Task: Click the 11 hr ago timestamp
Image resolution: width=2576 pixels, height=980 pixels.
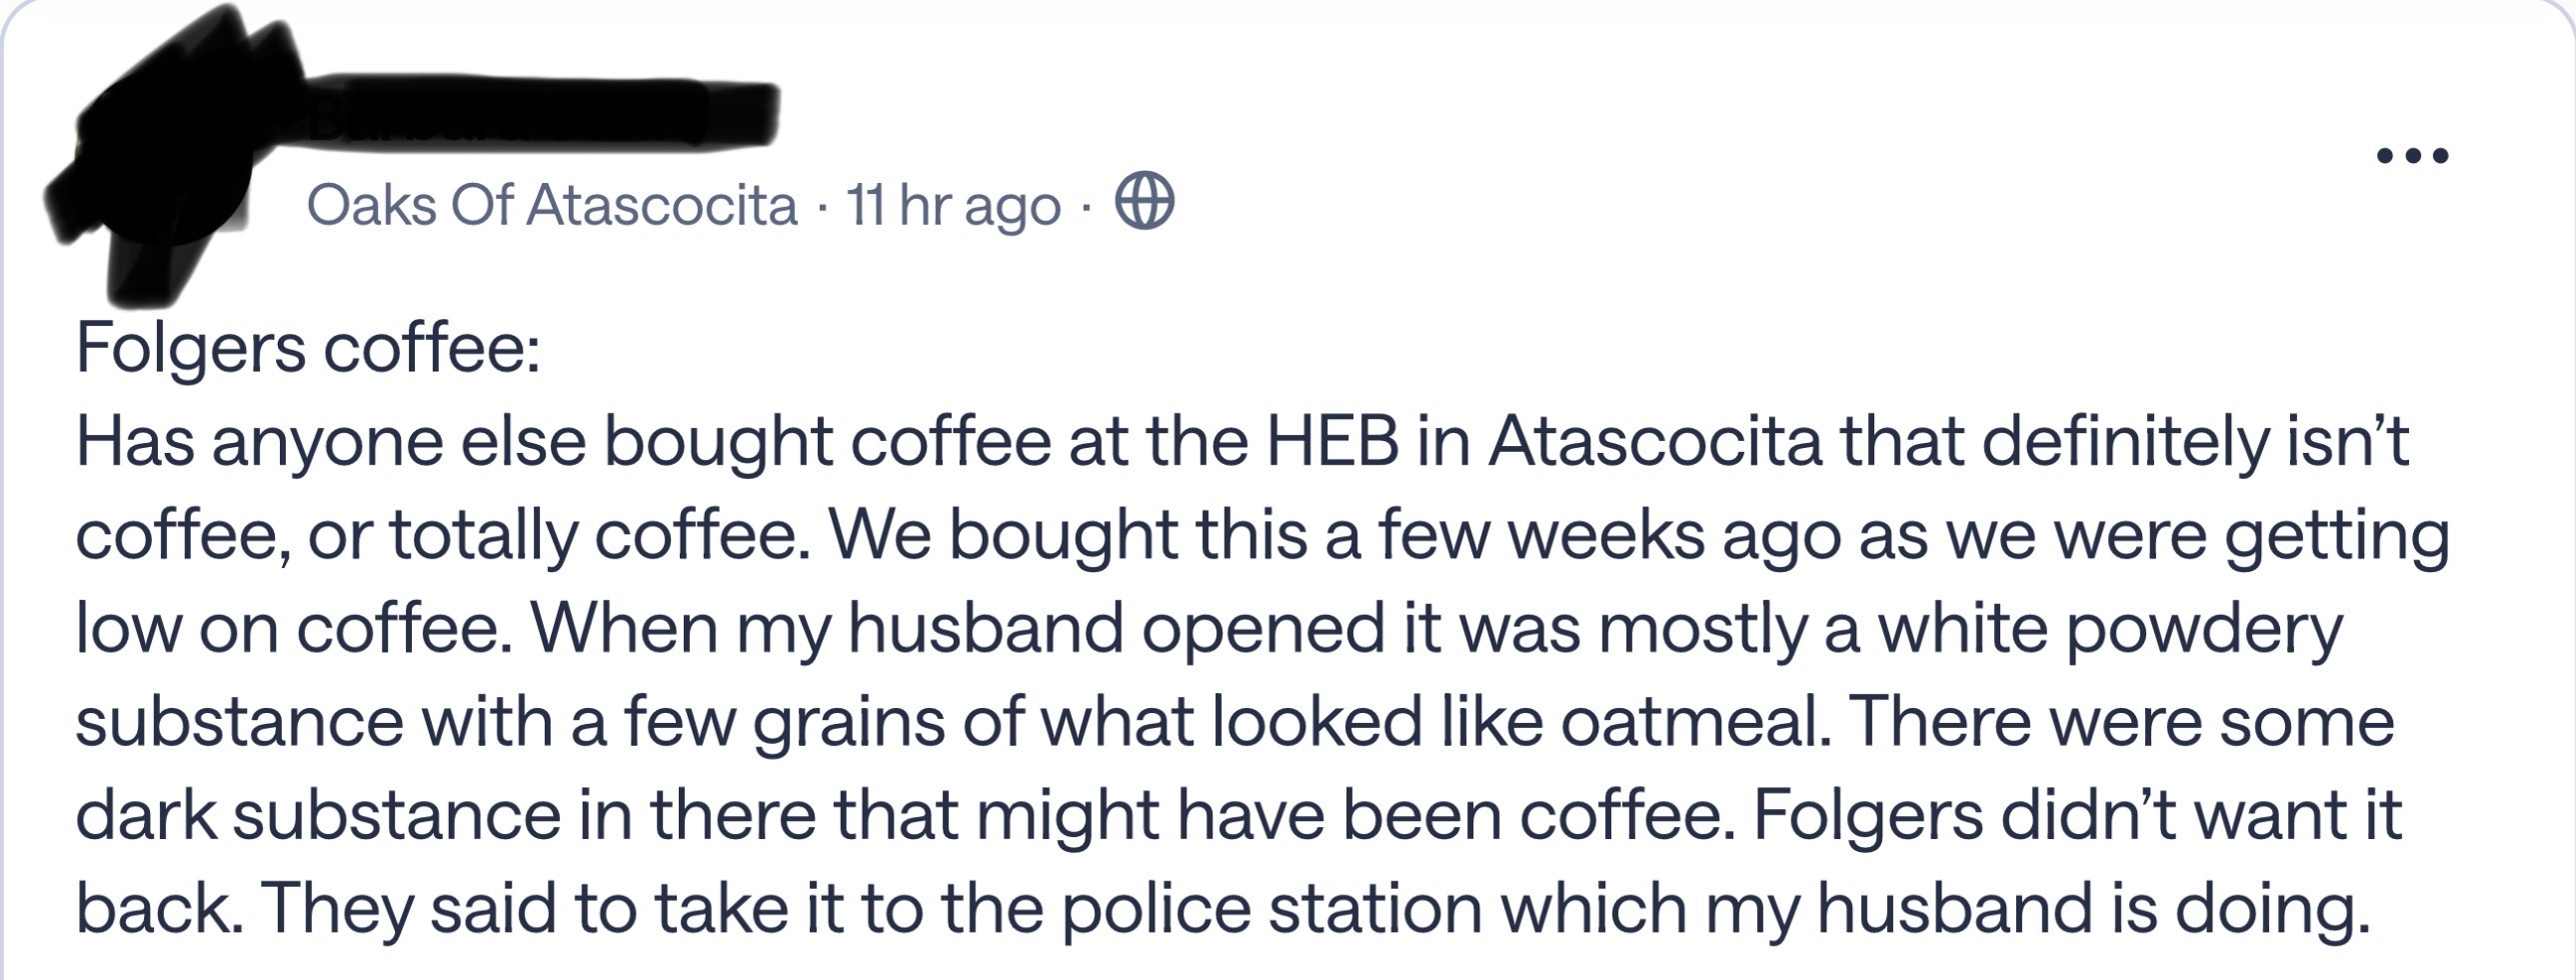Action: (x=953, y=207)
